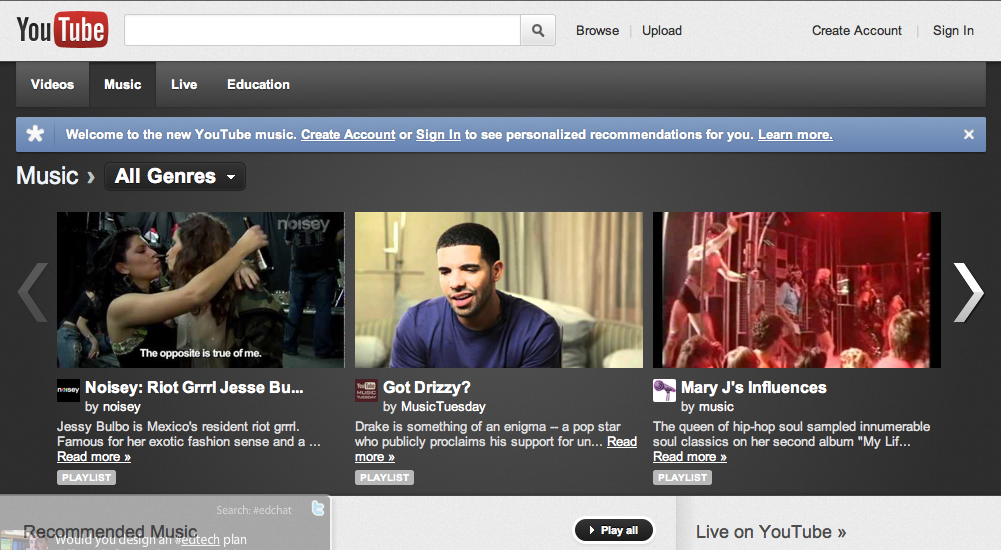Screen dimensions: 1001x550
Task: Click the music author name under Mary J's
Action: pos(716,406)
